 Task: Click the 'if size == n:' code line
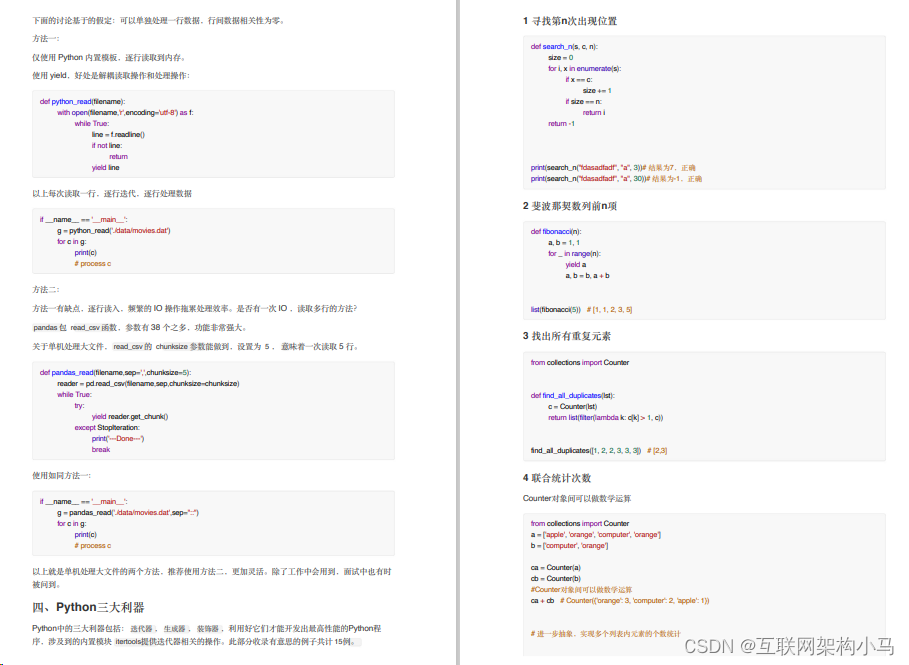(x=583, y=101)
